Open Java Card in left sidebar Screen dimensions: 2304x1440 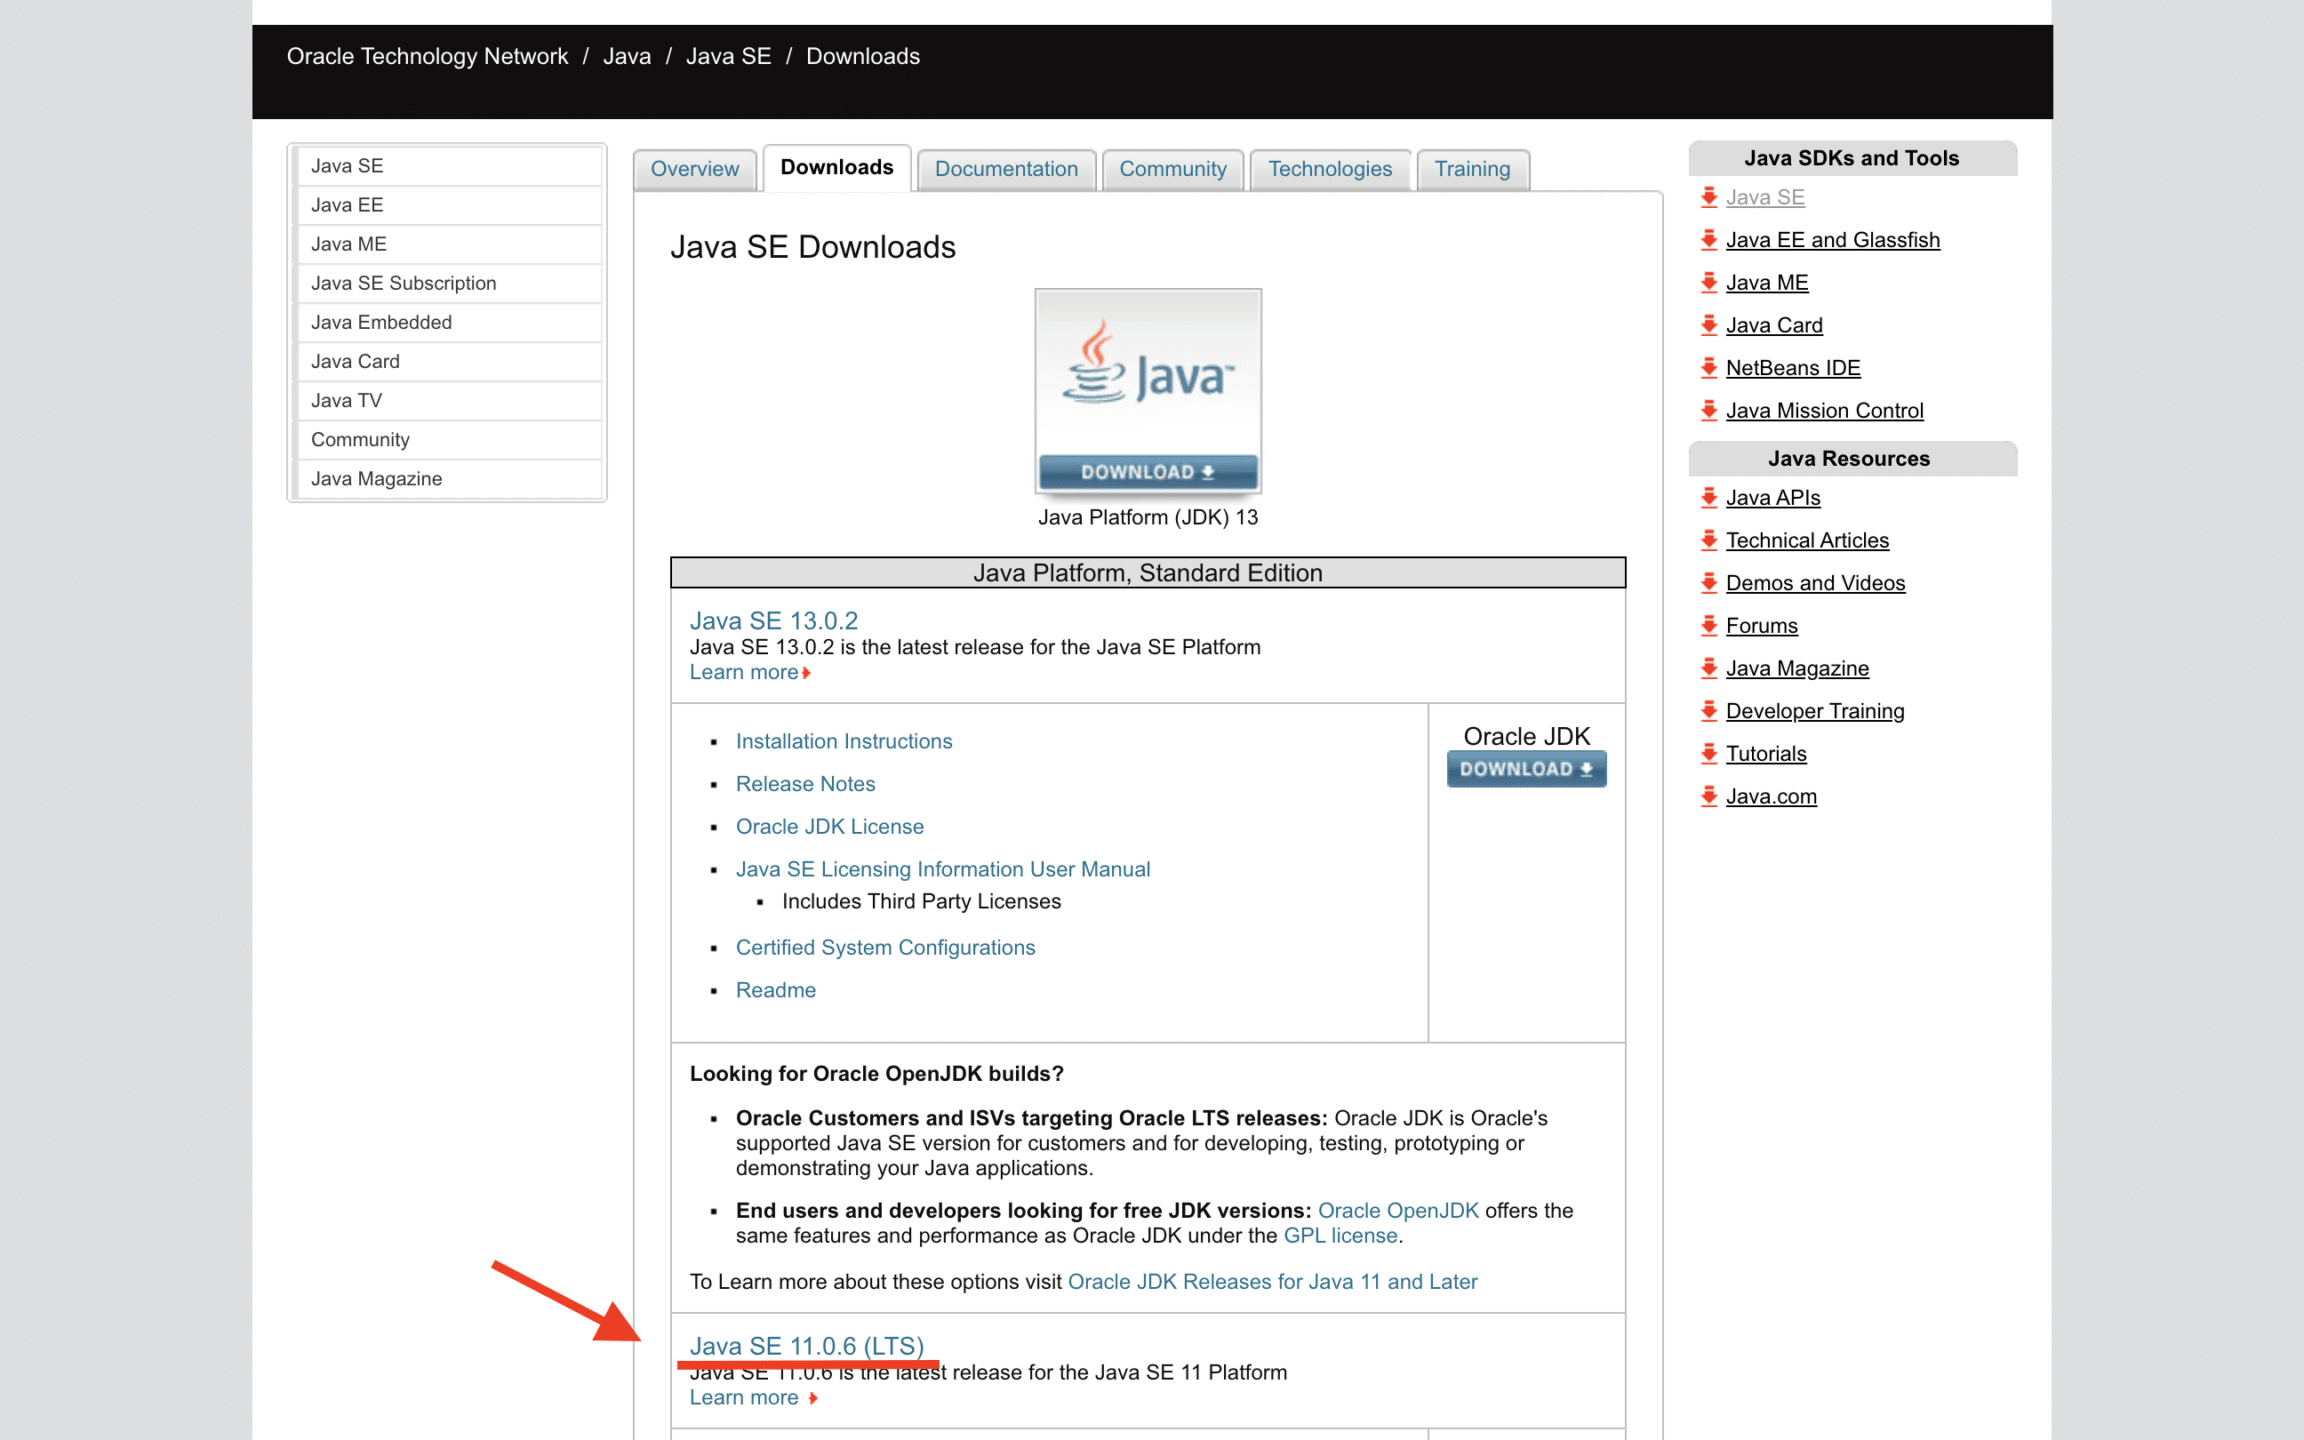(449, 361)
